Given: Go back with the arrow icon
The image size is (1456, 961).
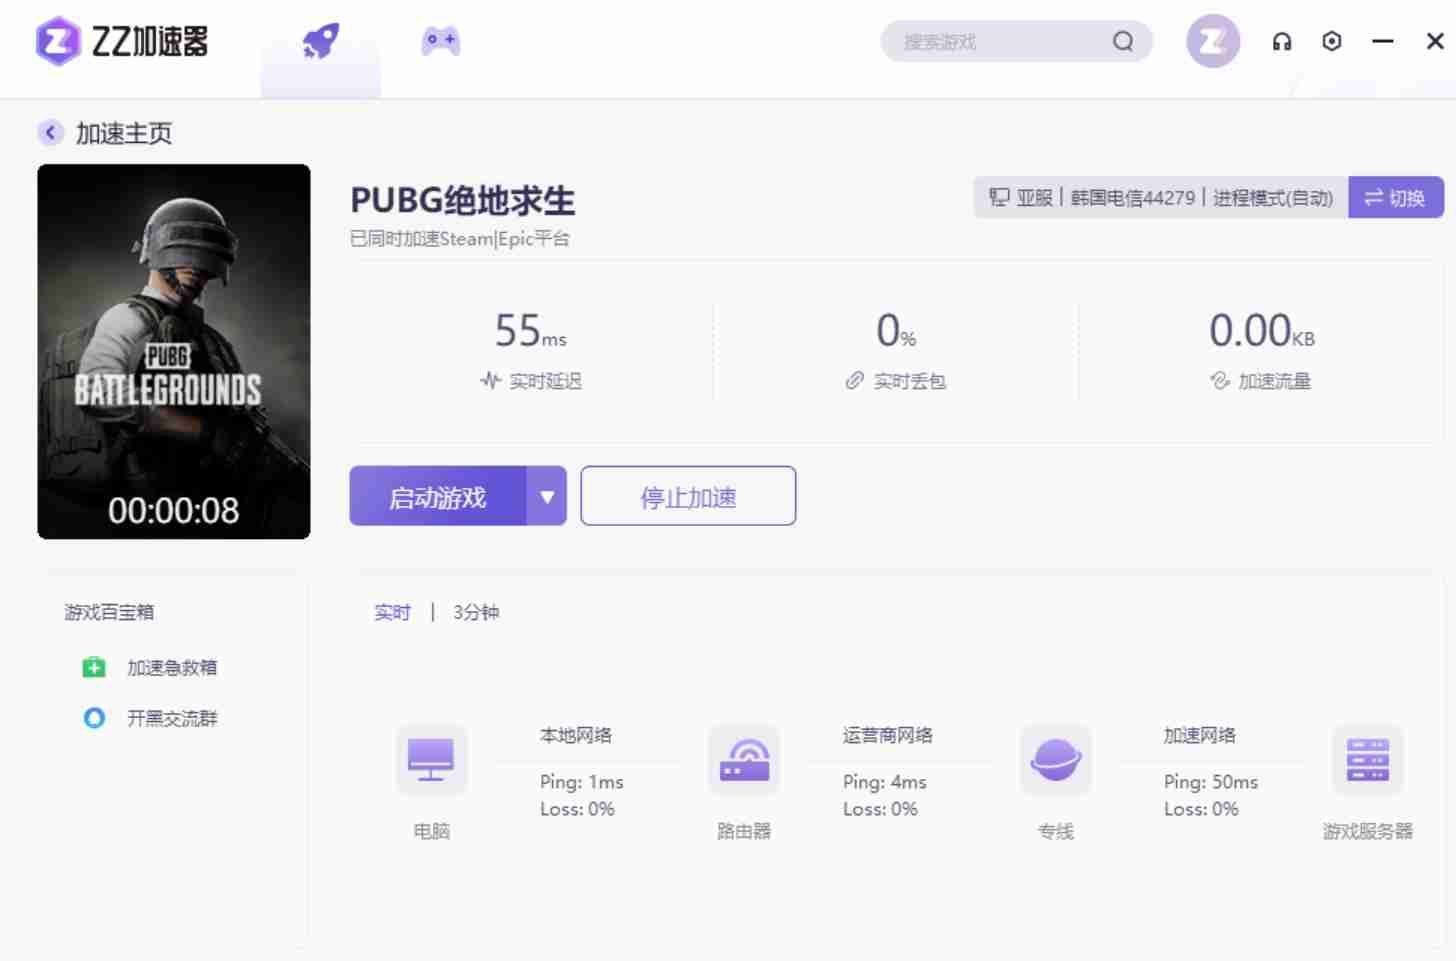Looking at the screenshot, I should 50,132.
